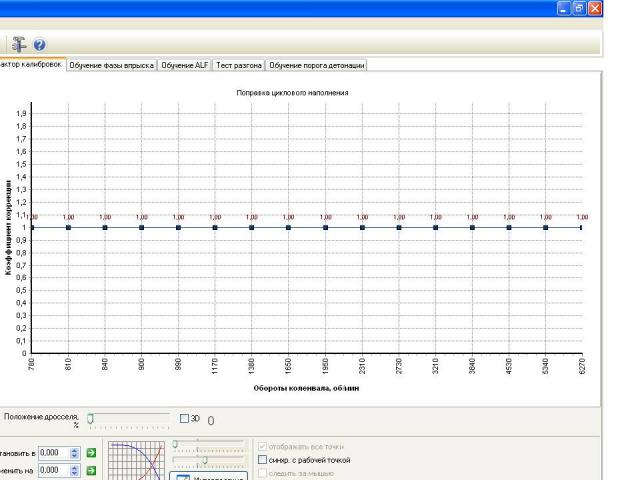
Task: Enable 'синхр. с рабочей точкой' checkbox
Action: [x=262, y=460]
